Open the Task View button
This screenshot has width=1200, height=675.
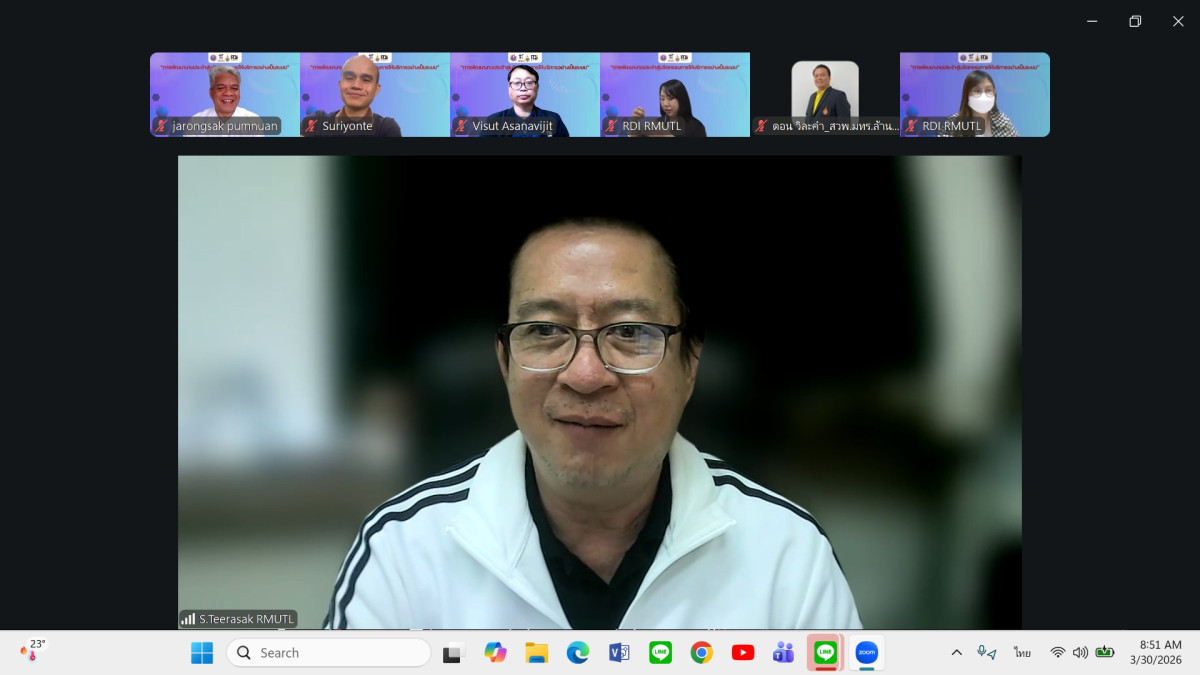click(x=454, y=653)
